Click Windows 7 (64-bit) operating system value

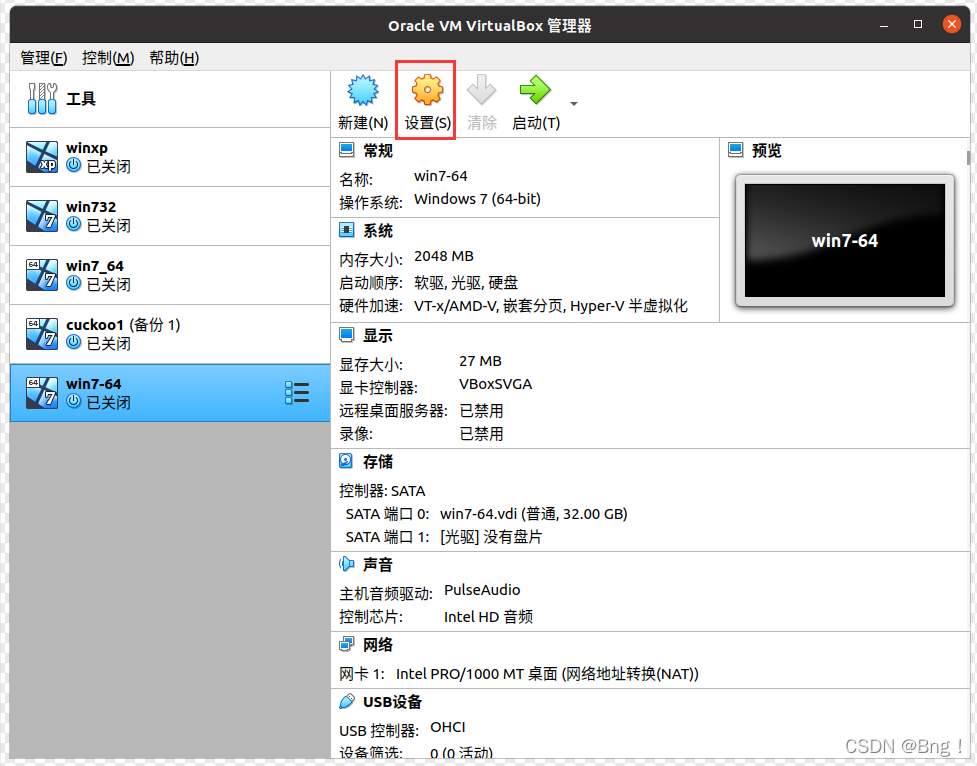click(x=477, y=199)
